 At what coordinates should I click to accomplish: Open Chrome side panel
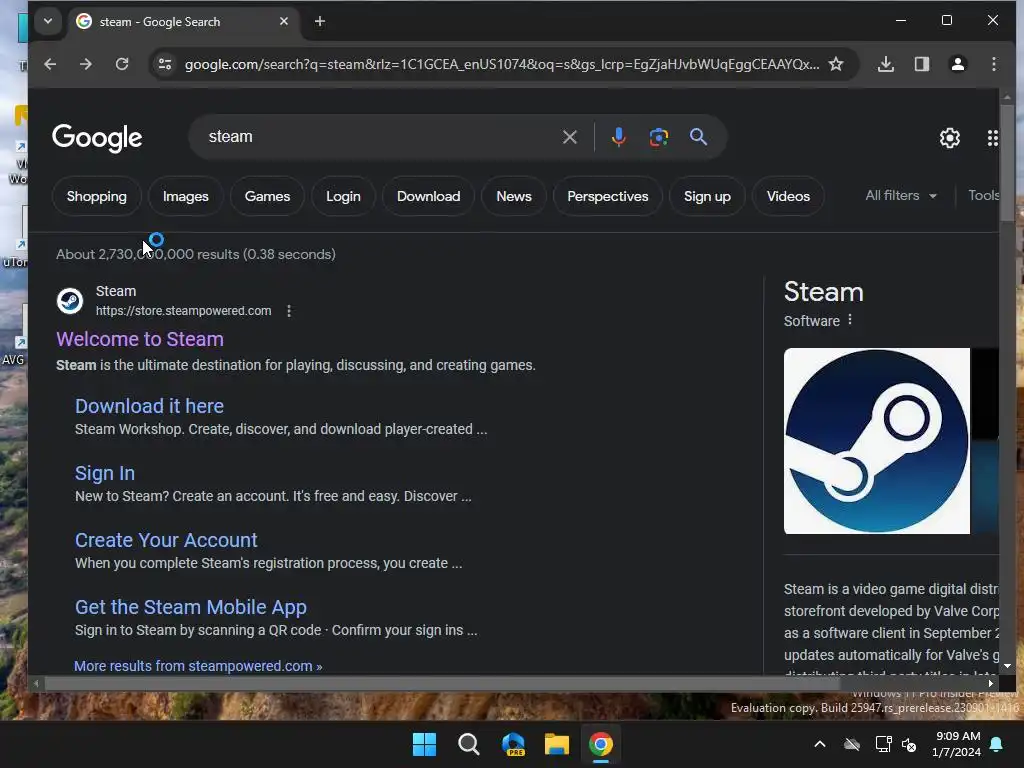[921, 64]
